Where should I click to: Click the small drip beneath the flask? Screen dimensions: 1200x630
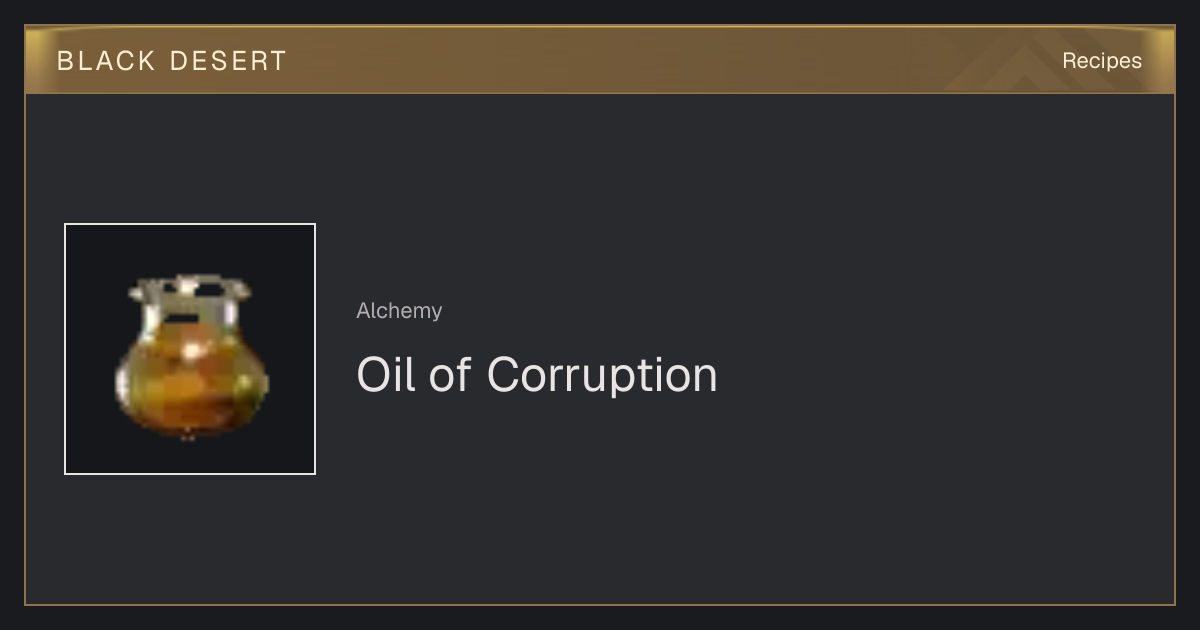(188, 437)
